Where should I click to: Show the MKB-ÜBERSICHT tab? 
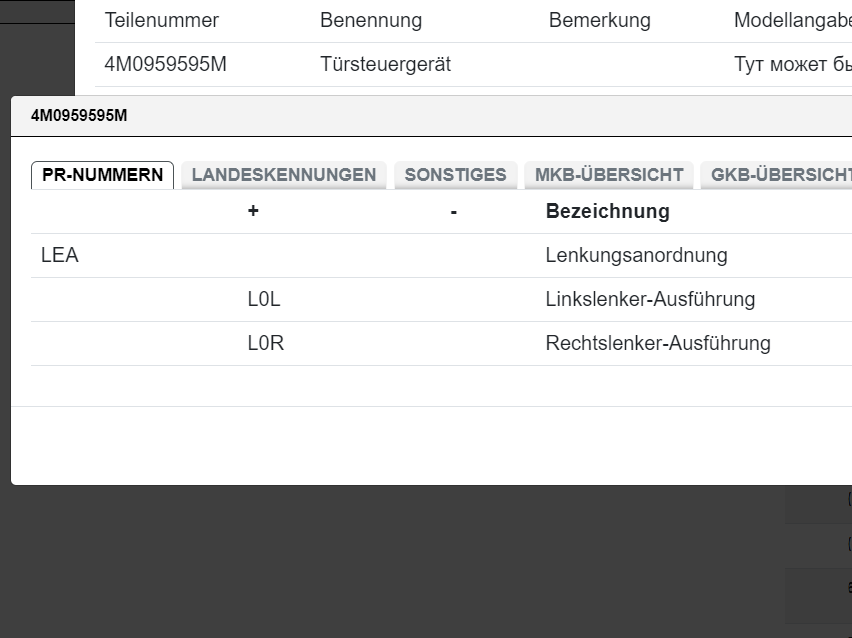tap(609, 175)
